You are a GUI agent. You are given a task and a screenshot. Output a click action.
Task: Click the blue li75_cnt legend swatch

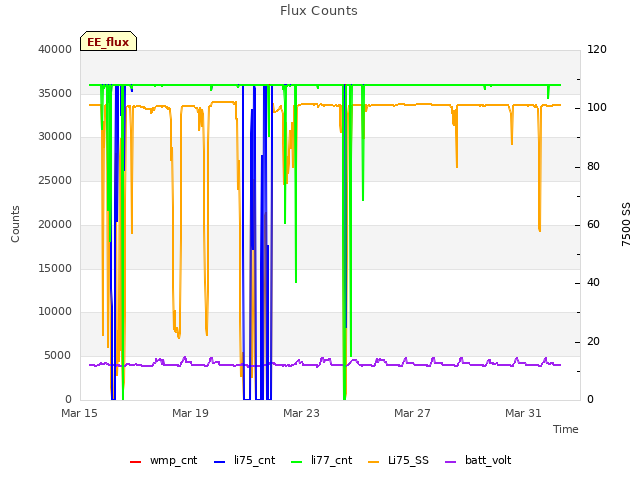[x=220, y=462]
